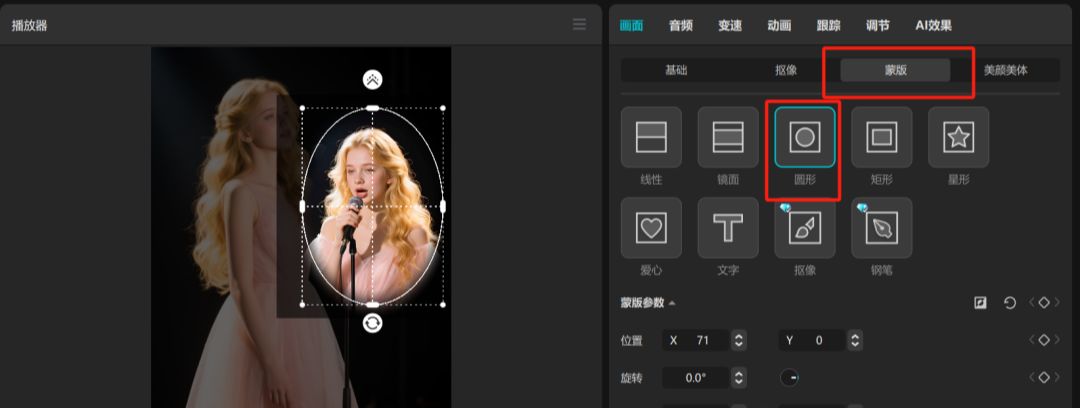
Task: Reset the 蒙版参数 mask parameters
Action: point(1010,303)
